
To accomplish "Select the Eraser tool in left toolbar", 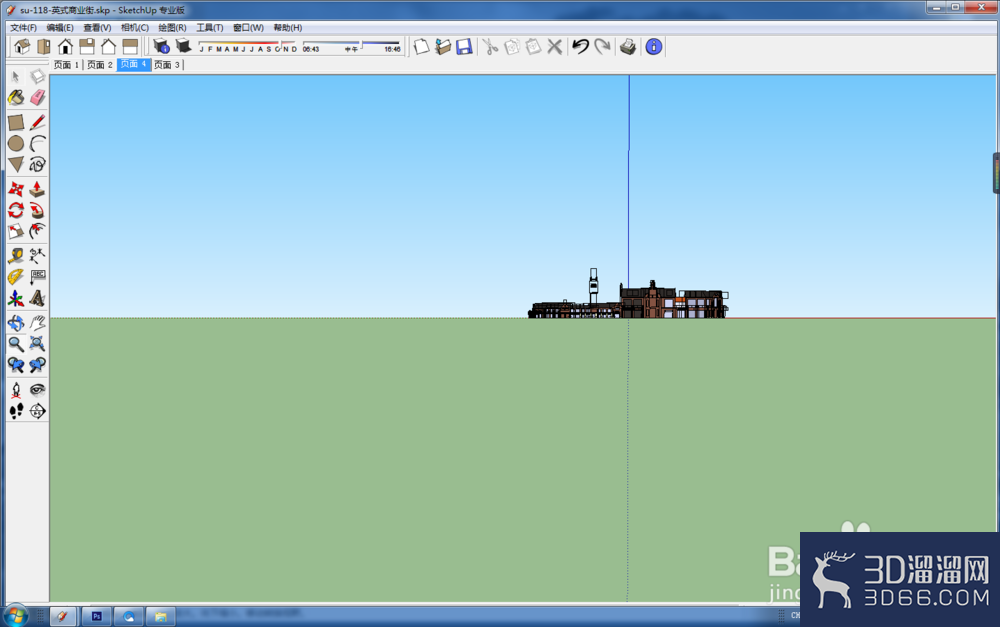I will (38, 98).
